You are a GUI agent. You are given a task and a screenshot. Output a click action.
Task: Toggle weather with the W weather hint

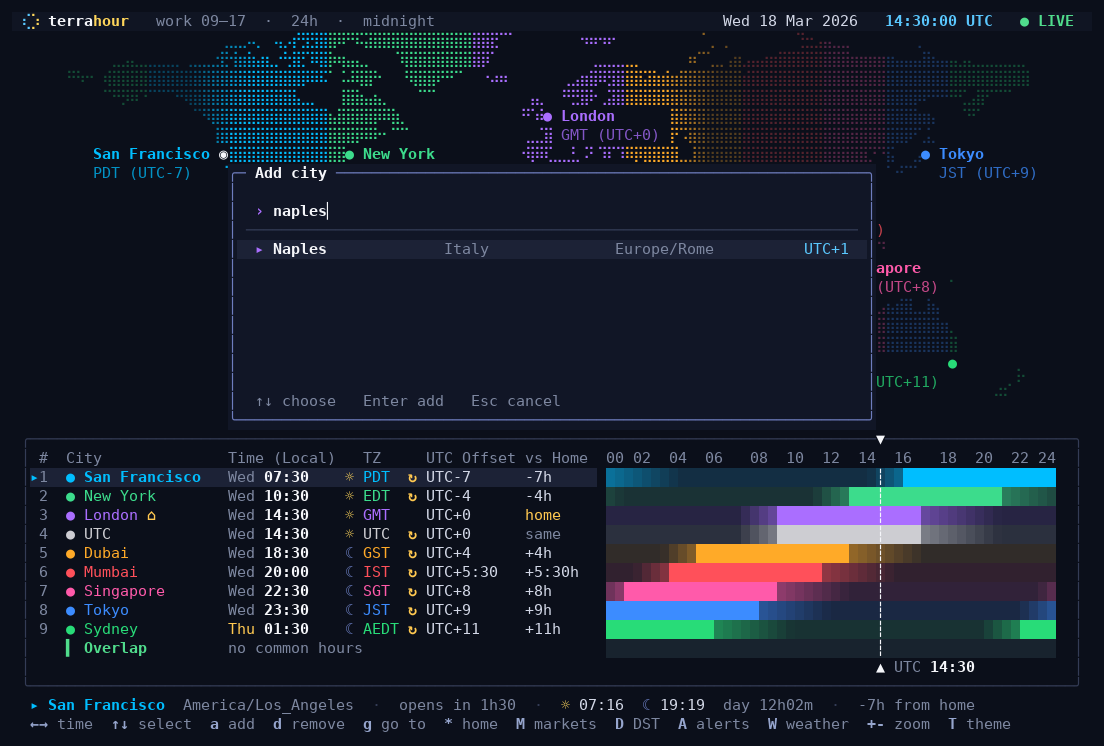[808, 724]
